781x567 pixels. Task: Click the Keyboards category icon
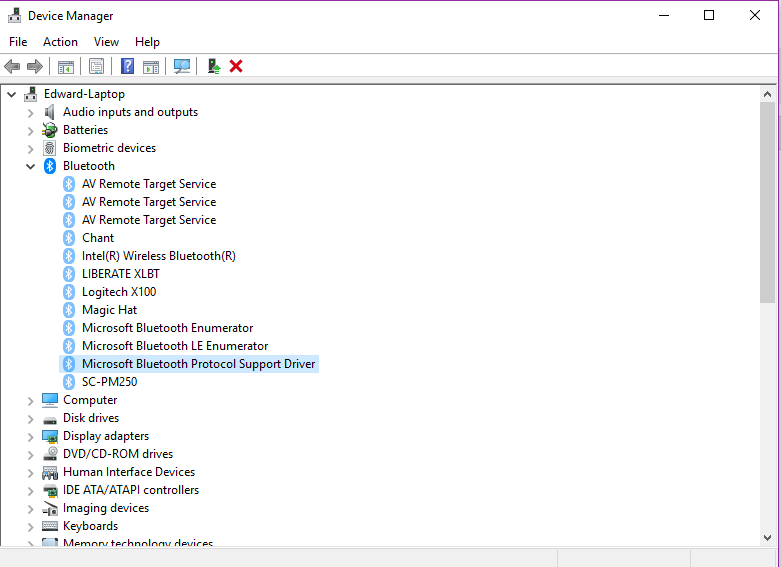click(50, 526)
